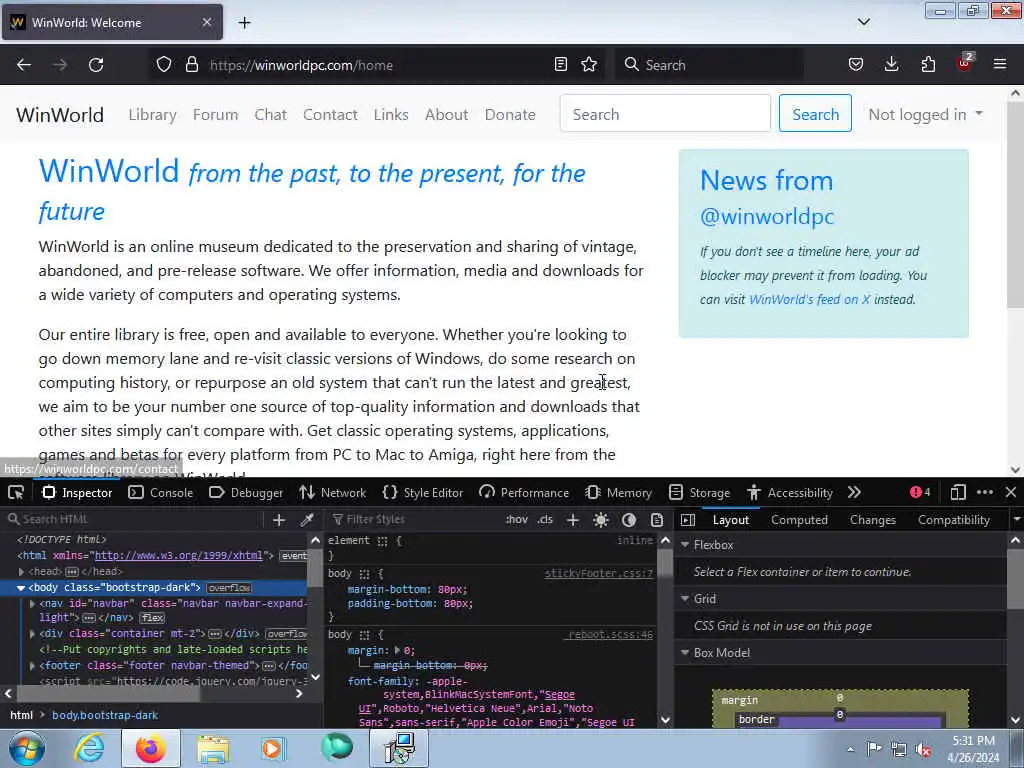The image size is (1024, 768).
Task: Click the volume speaker tray icon
Action: coord(923,749)
